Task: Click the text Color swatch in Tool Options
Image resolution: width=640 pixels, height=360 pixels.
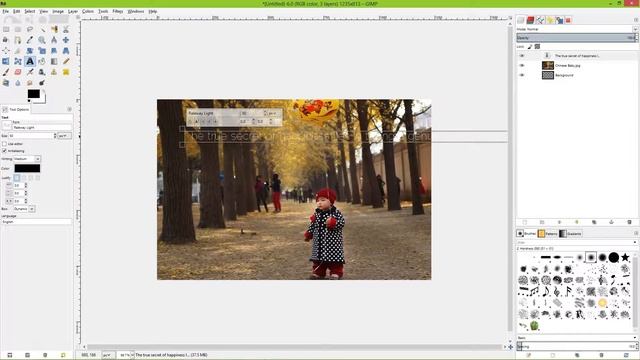Action: pos(27,168)
